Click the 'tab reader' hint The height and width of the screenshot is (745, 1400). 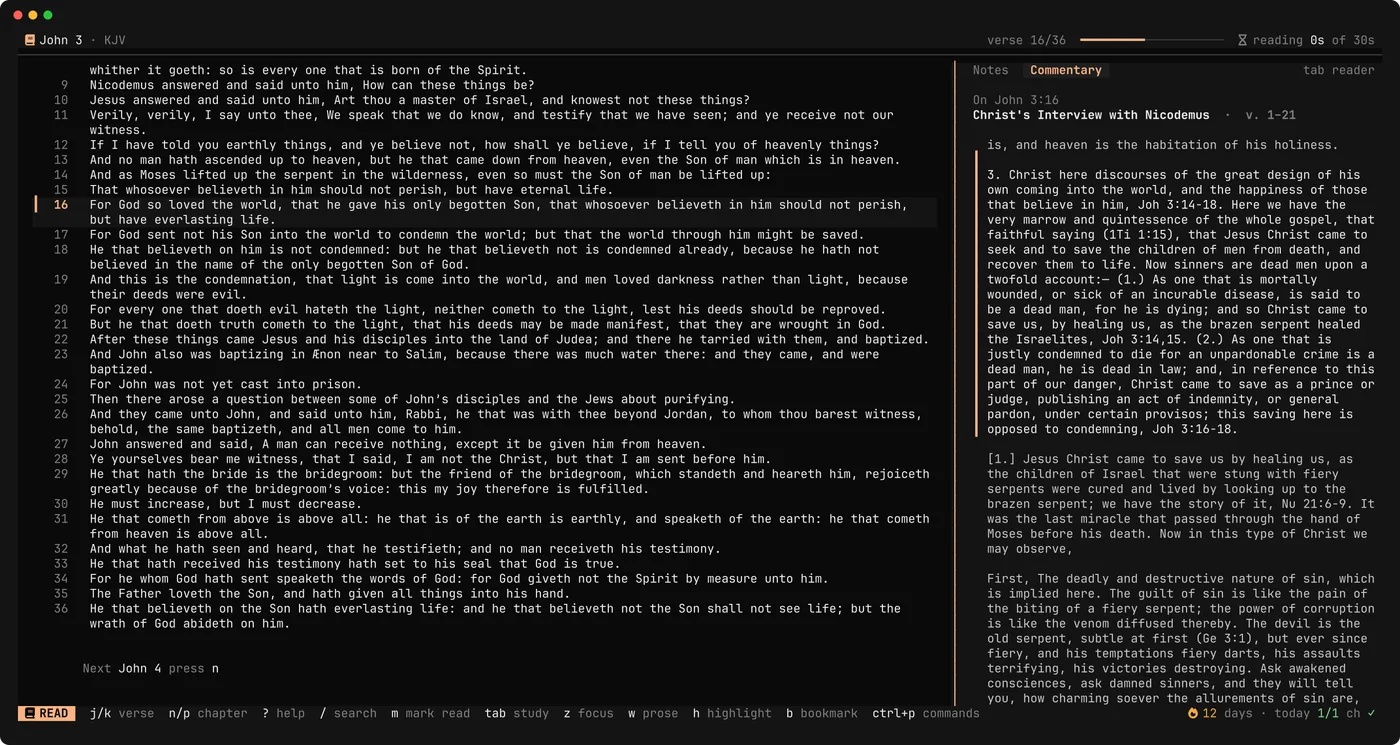coord(1338,70)
